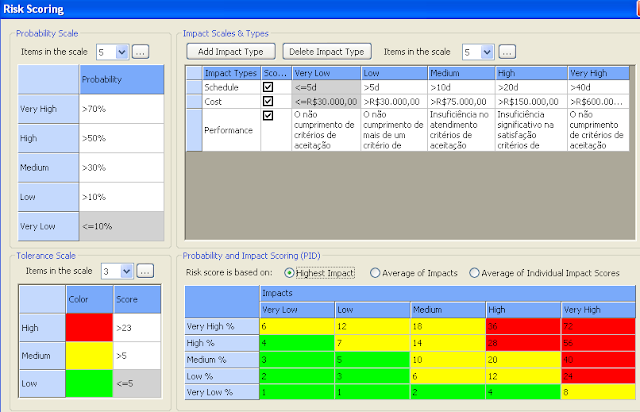This screenshot has width=640, height=412.
Task: Toggle the Performance score checkbox
Action: click(x=268, y=116)
